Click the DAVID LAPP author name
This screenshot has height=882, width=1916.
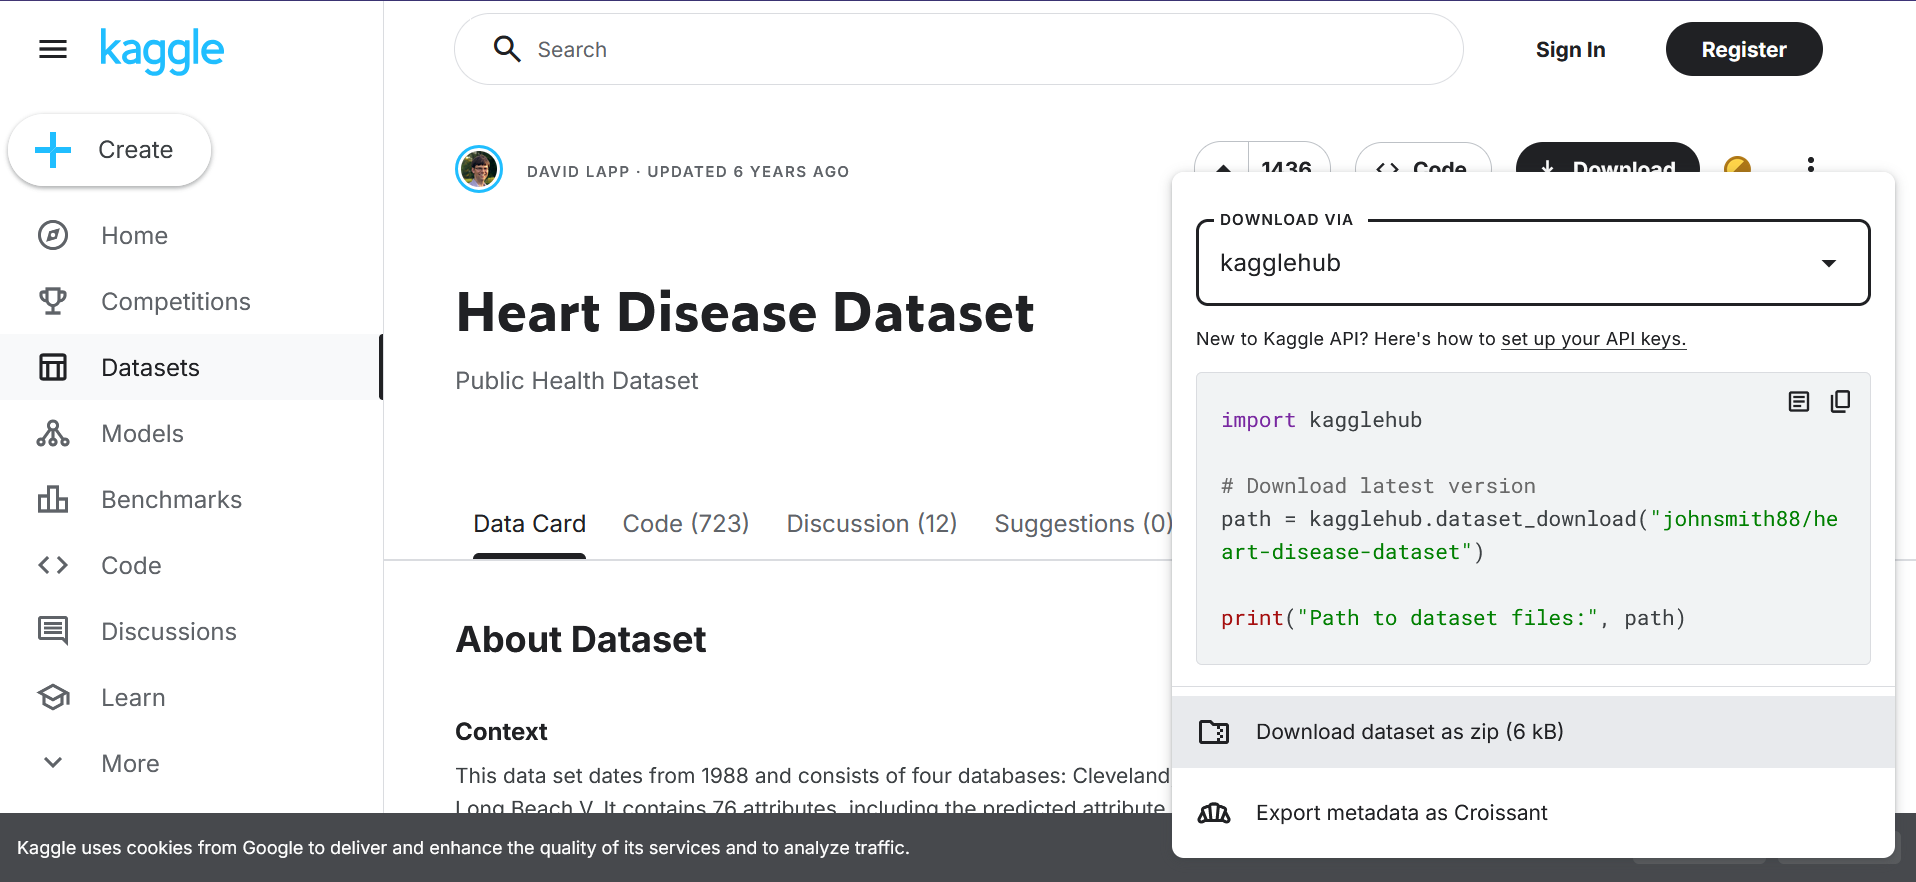[x=578, y=171]
